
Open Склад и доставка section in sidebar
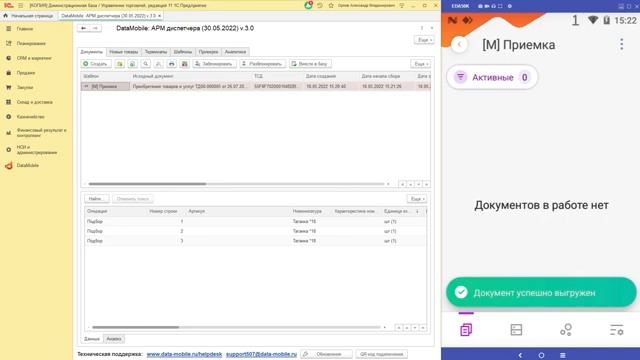tap(34, 102)
